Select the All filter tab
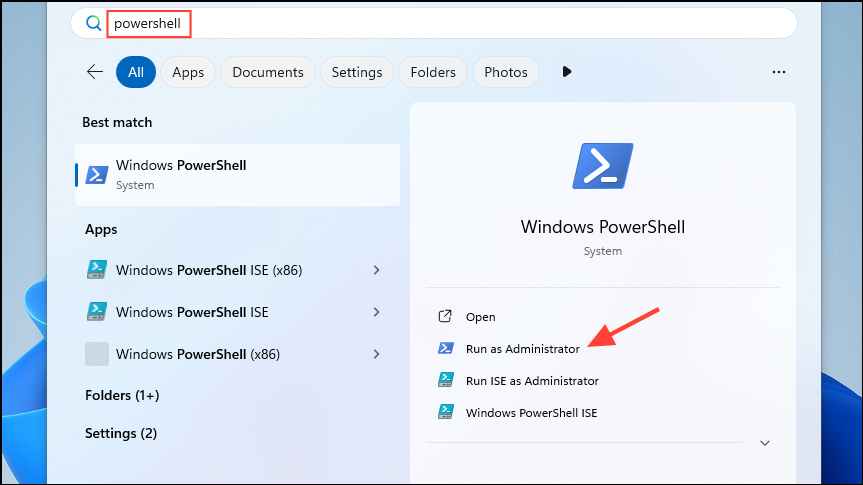Image resolution: width=863 pixels, height=485 pixels. point(135,72)
